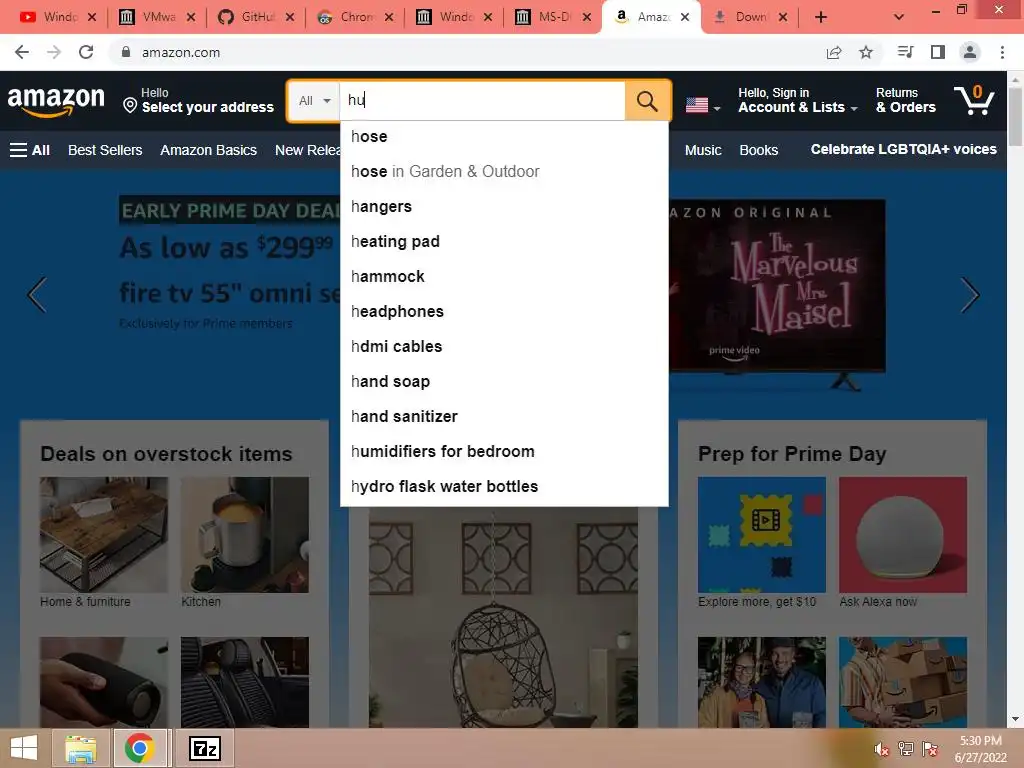
Task: Select suggestion 'hdmi cables'
Action: point(504,346)
